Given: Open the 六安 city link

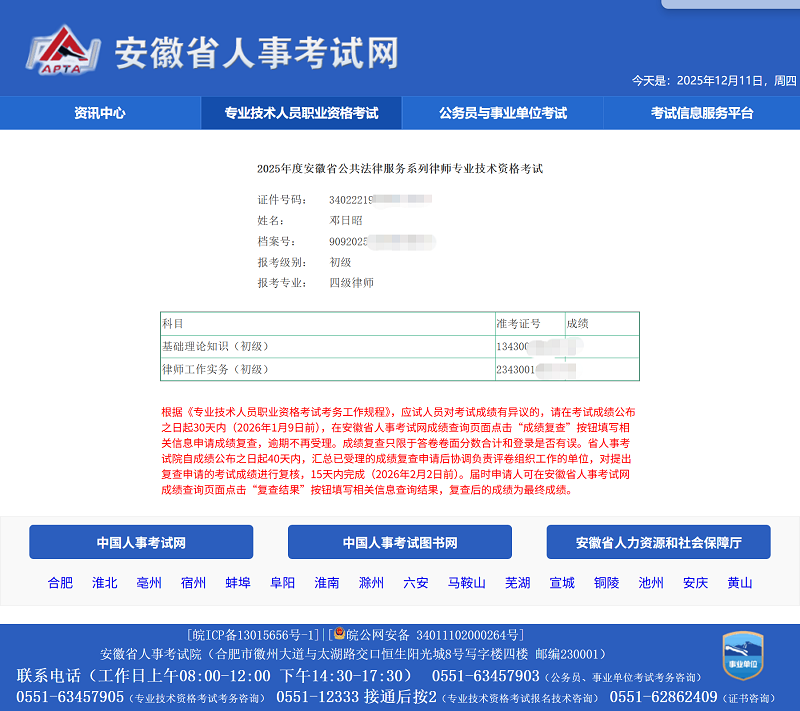Looking at the screenshot, I should (x=416, y=583).
